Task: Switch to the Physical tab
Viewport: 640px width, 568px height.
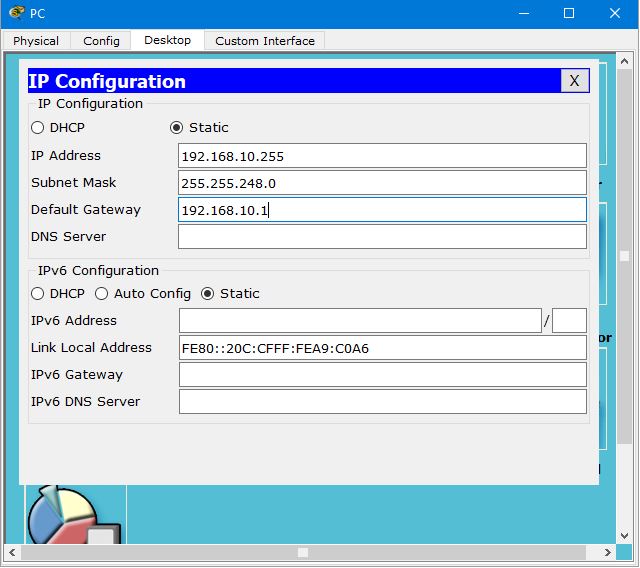Action: click(36, 41)
